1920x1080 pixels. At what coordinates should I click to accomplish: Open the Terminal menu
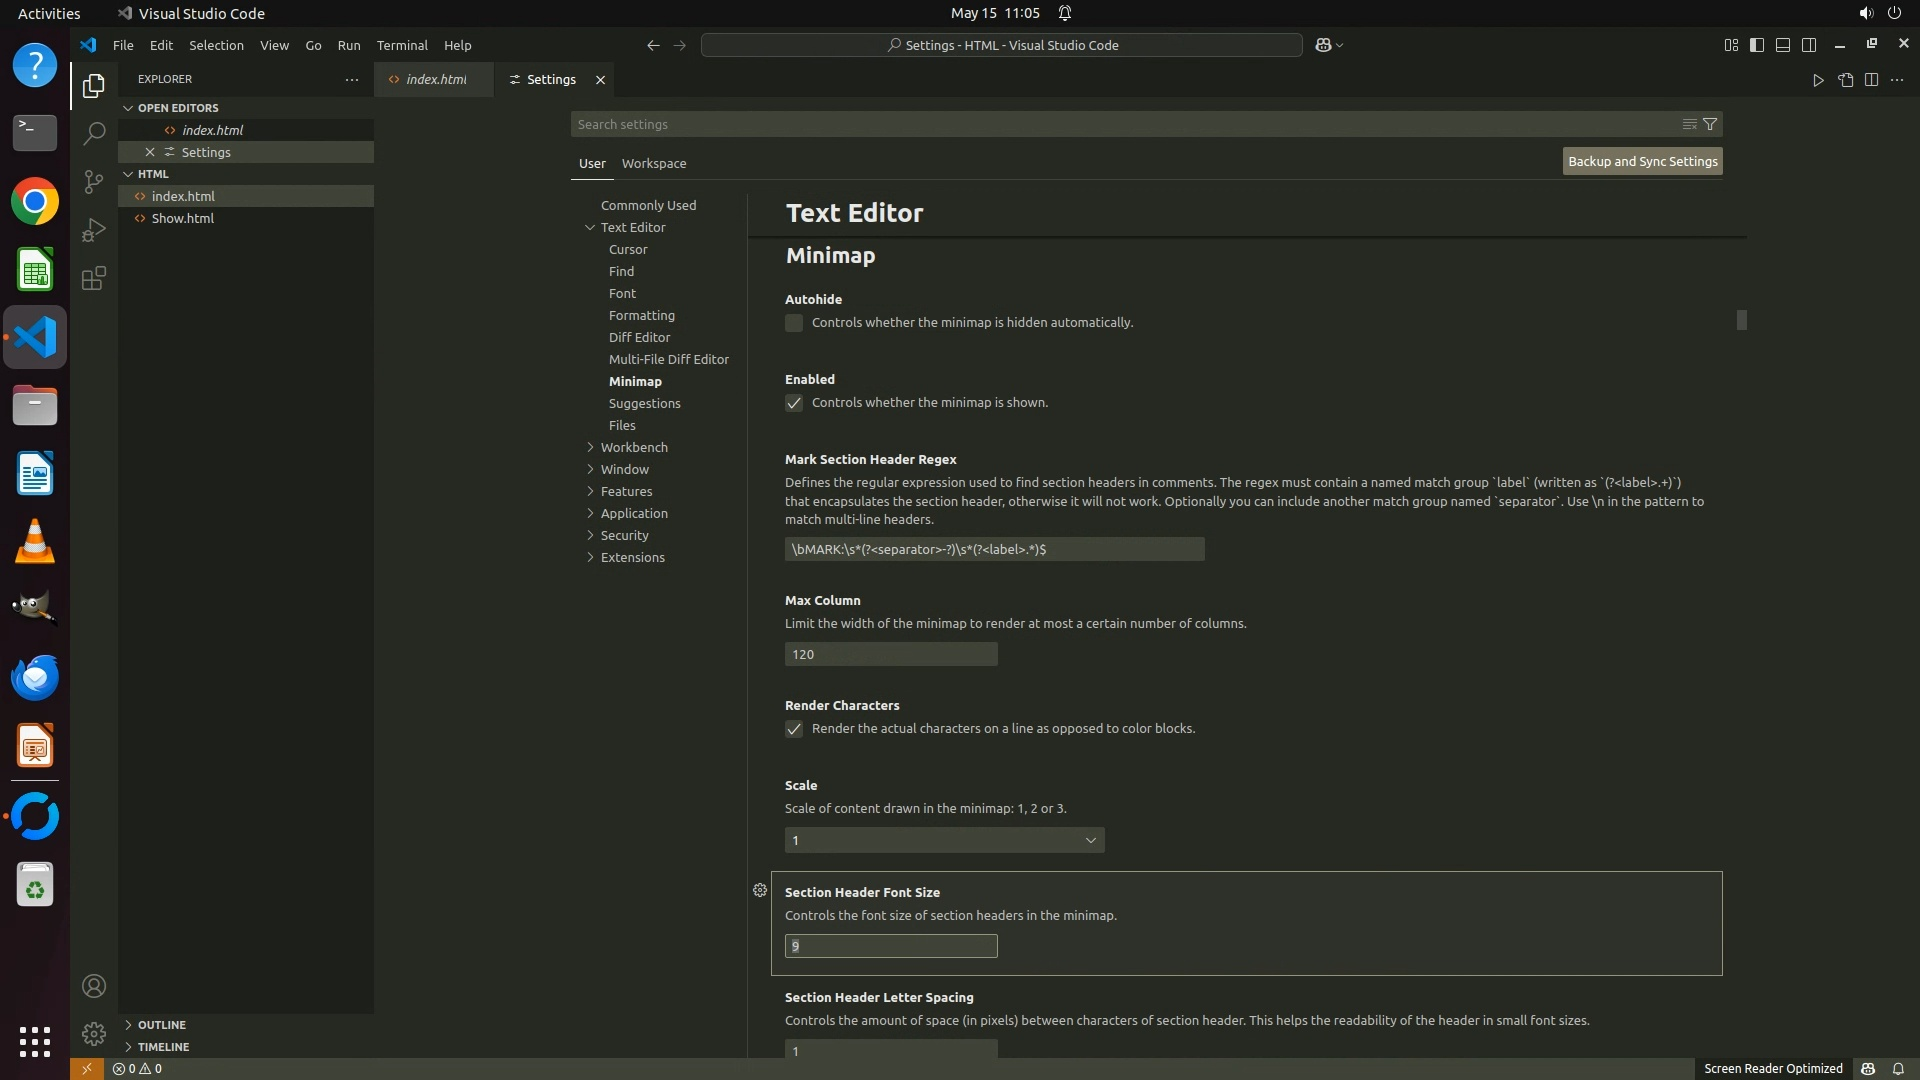pyautogui.click(x=402, y=45)
